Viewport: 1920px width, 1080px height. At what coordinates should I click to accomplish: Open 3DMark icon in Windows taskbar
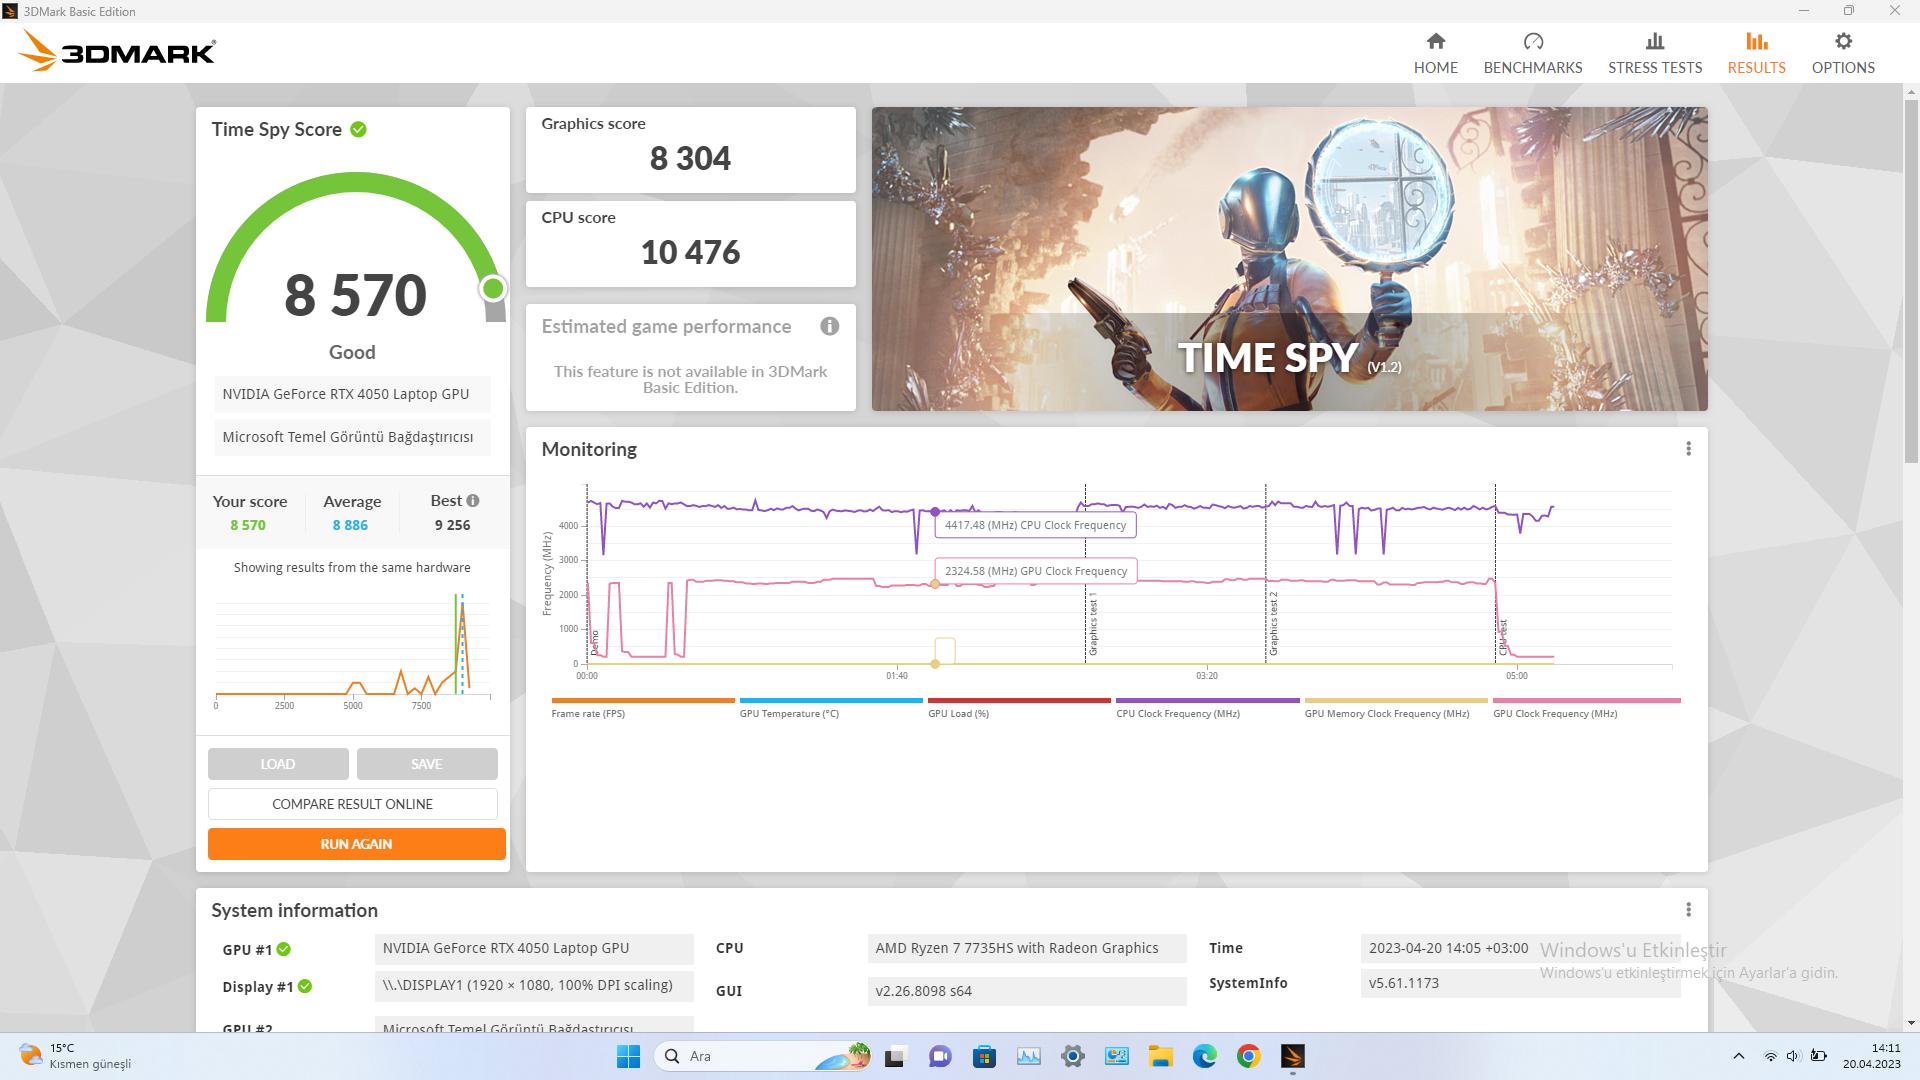coord(1292,1056)
